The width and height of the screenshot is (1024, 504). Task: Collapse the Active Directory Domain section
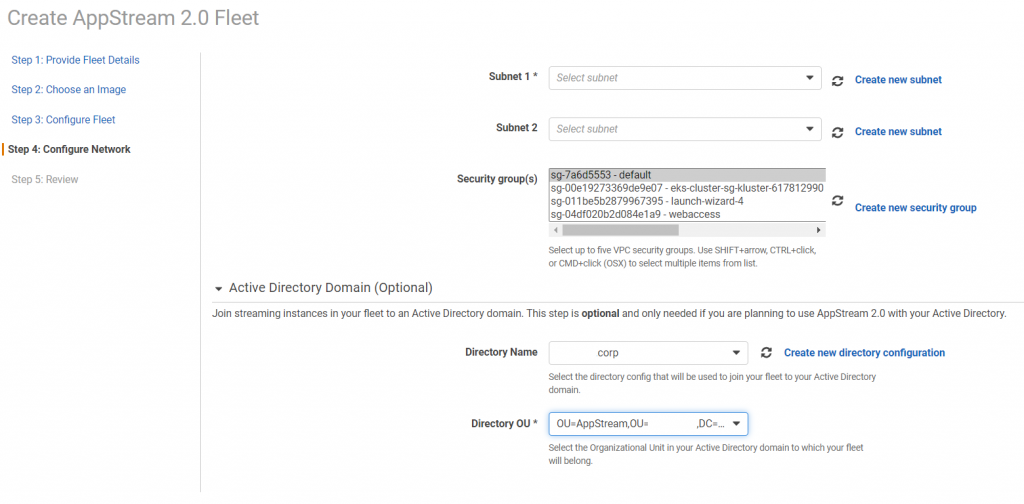pos(219,287)
